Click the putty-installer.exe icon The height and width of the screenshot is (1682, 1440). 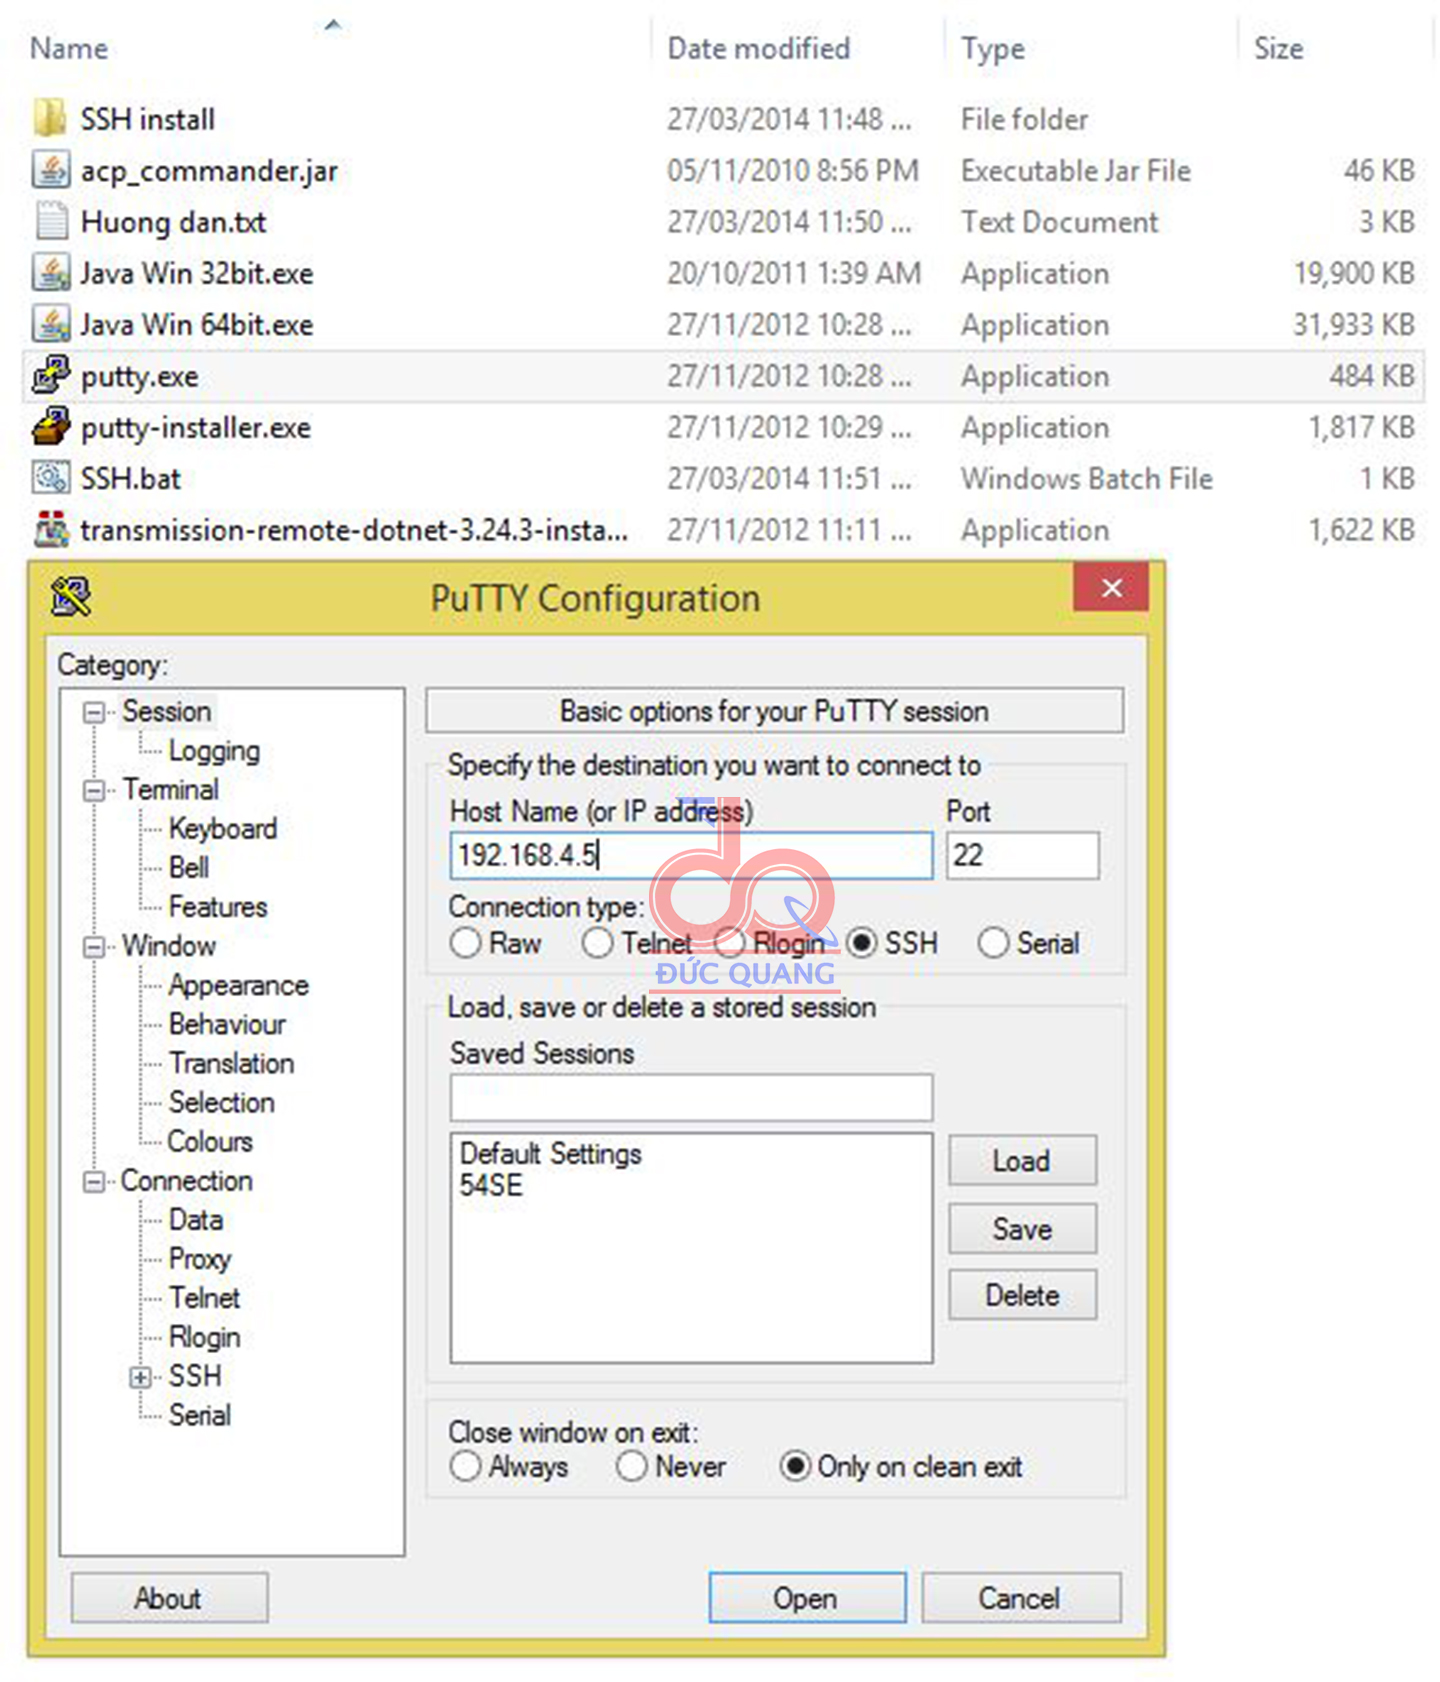50,427
